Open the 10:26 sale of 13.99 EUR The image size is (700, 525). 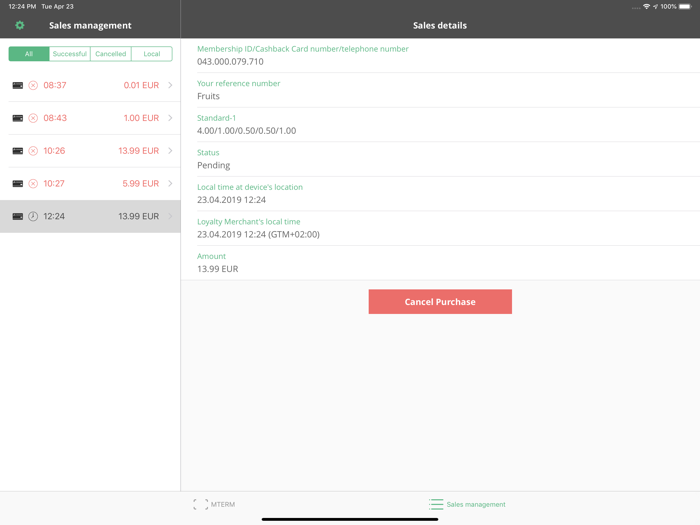point(90,151)
